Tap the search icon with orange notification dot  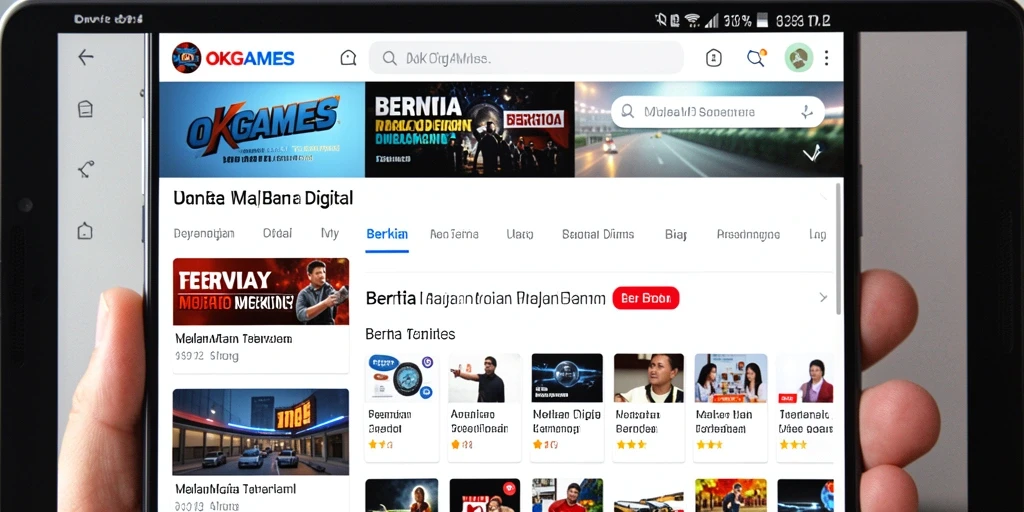(x=756, y=58)
